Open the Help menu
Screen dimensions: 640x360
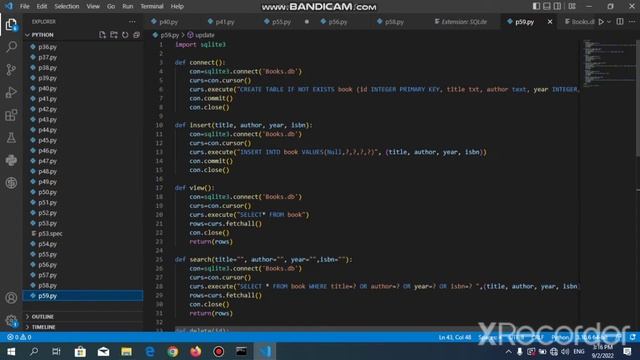[x=177, y=7]
